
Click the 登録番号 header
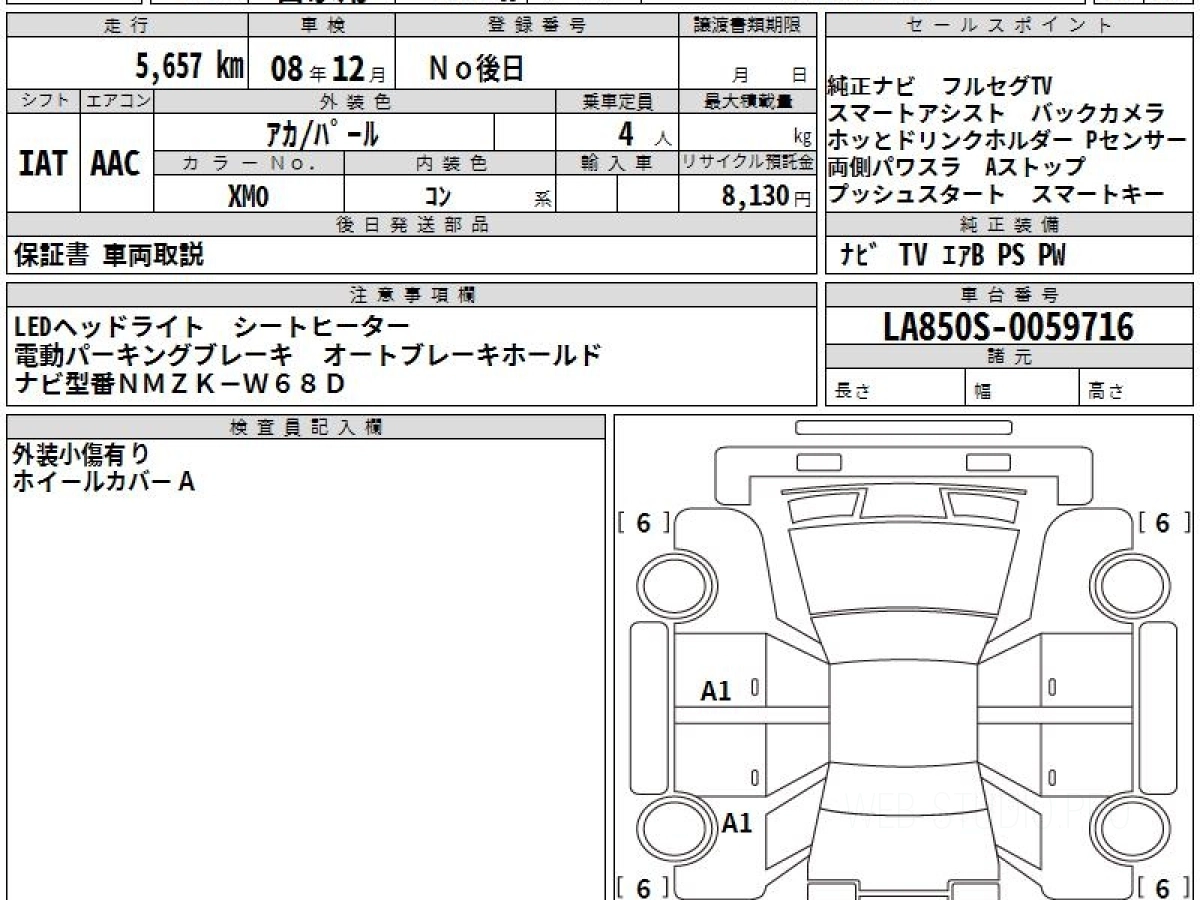pyautogui.click(x=536, y=26)
